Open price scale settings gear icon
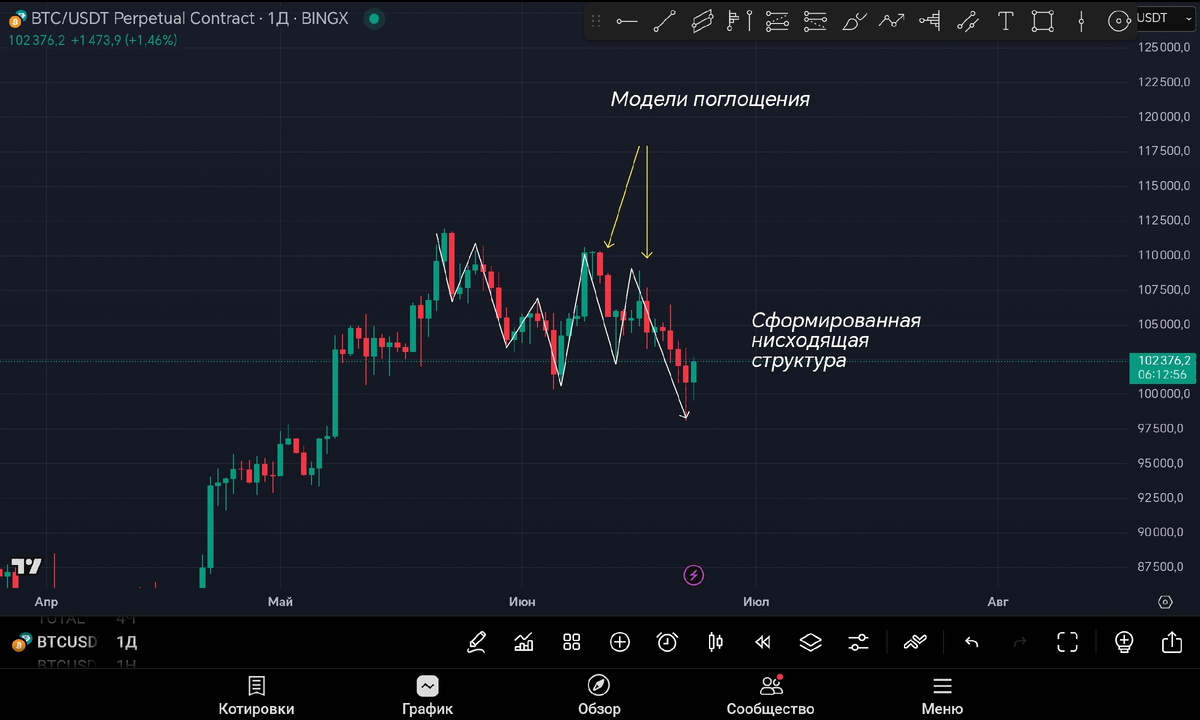 point(1164,602)
